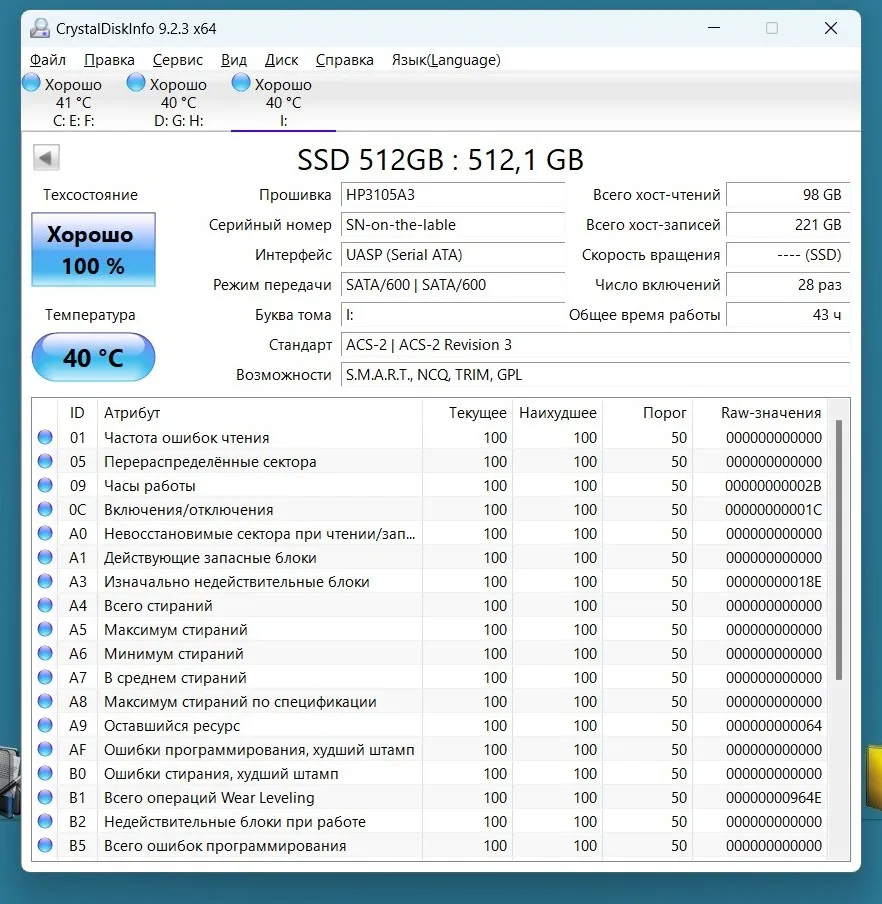The image size is (882, 904).
Task: Select the Перераспределённые сектора attribute row
Action: (210, 462)
